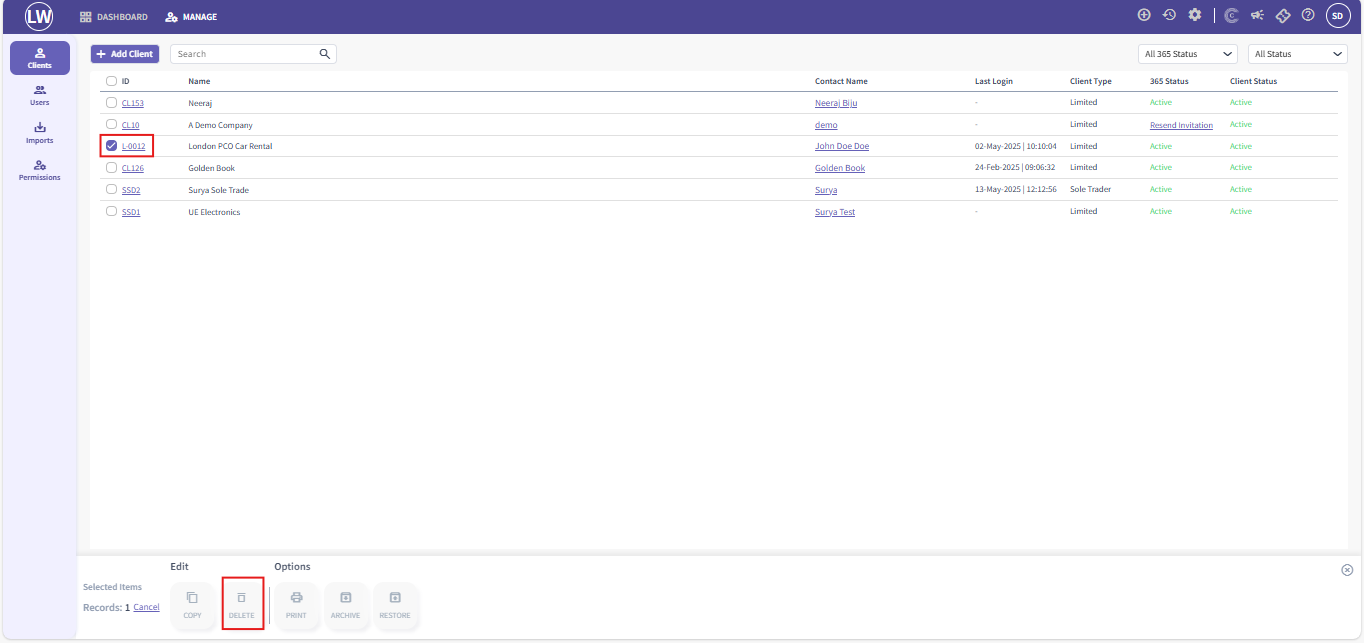Click the Client Type column header

point(1091,81)
